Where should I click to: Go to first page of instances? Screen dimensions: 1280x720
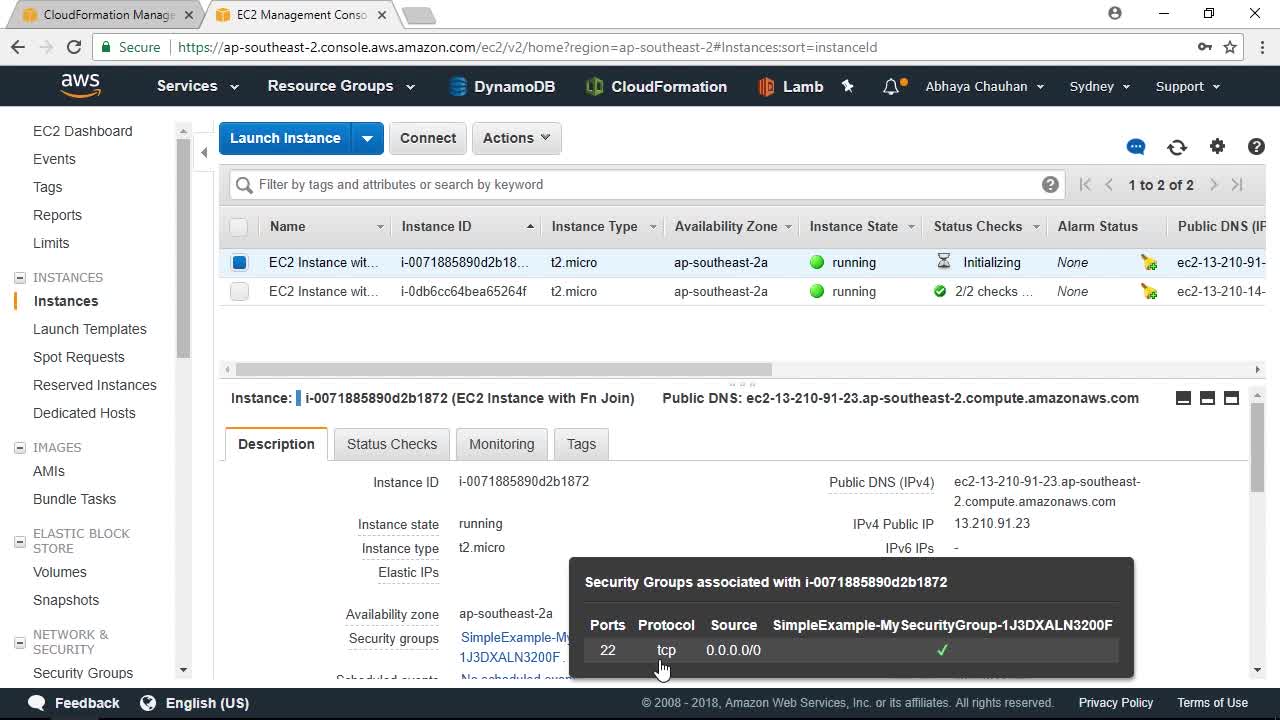(x=1085, y=185)
